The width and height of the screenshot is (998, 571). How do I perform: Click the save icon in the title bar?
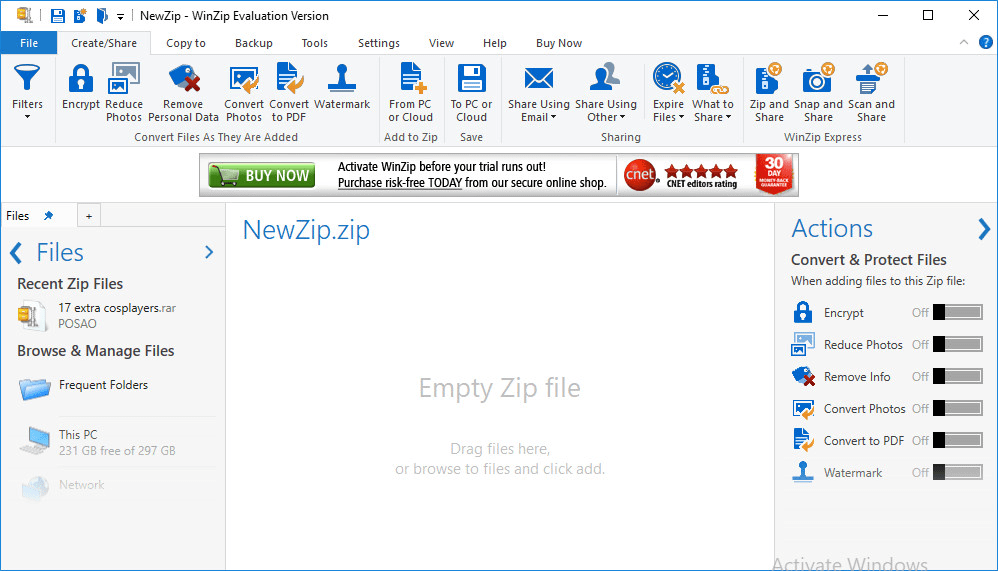click(x=57, y=16)
